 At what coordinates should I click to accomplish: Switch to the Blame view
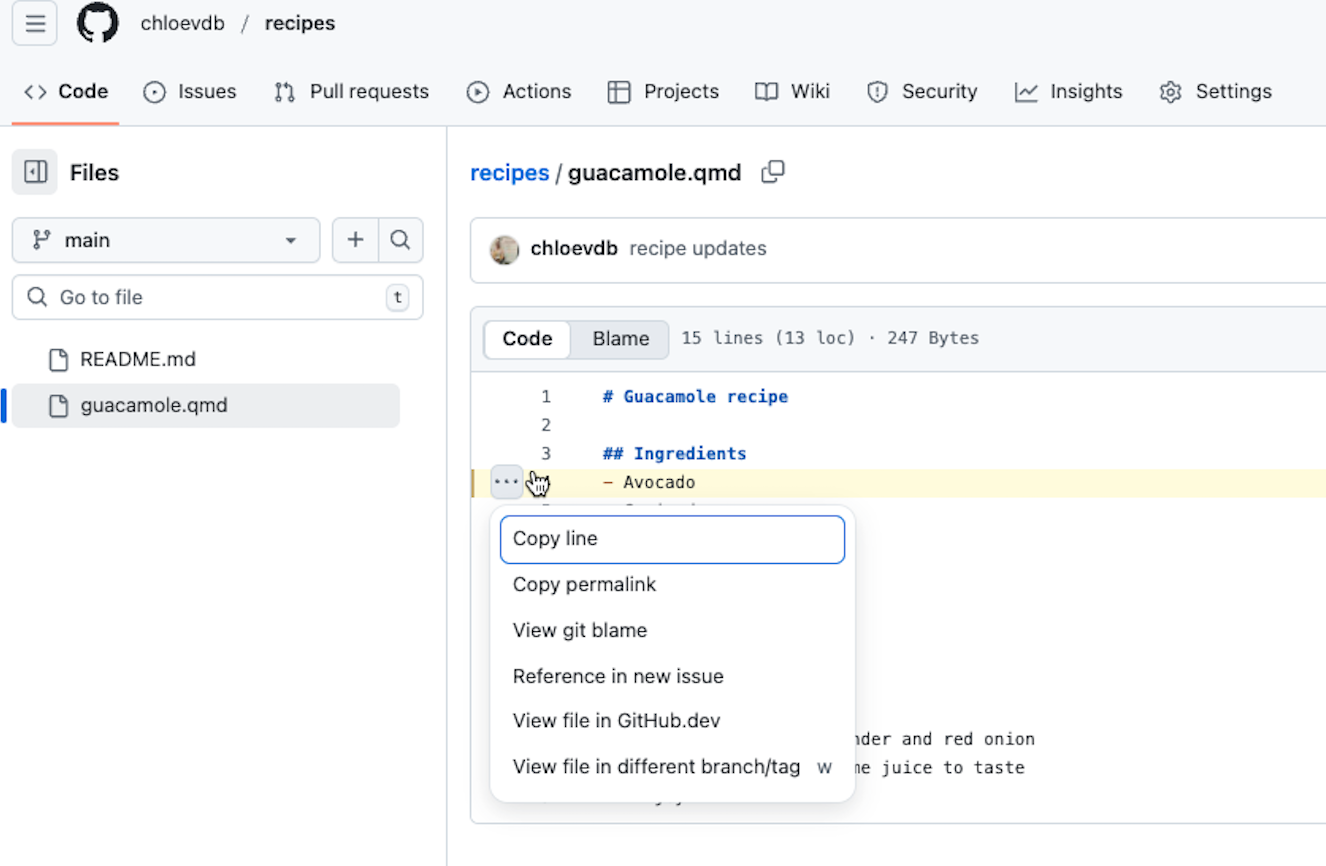coord(620,339)
